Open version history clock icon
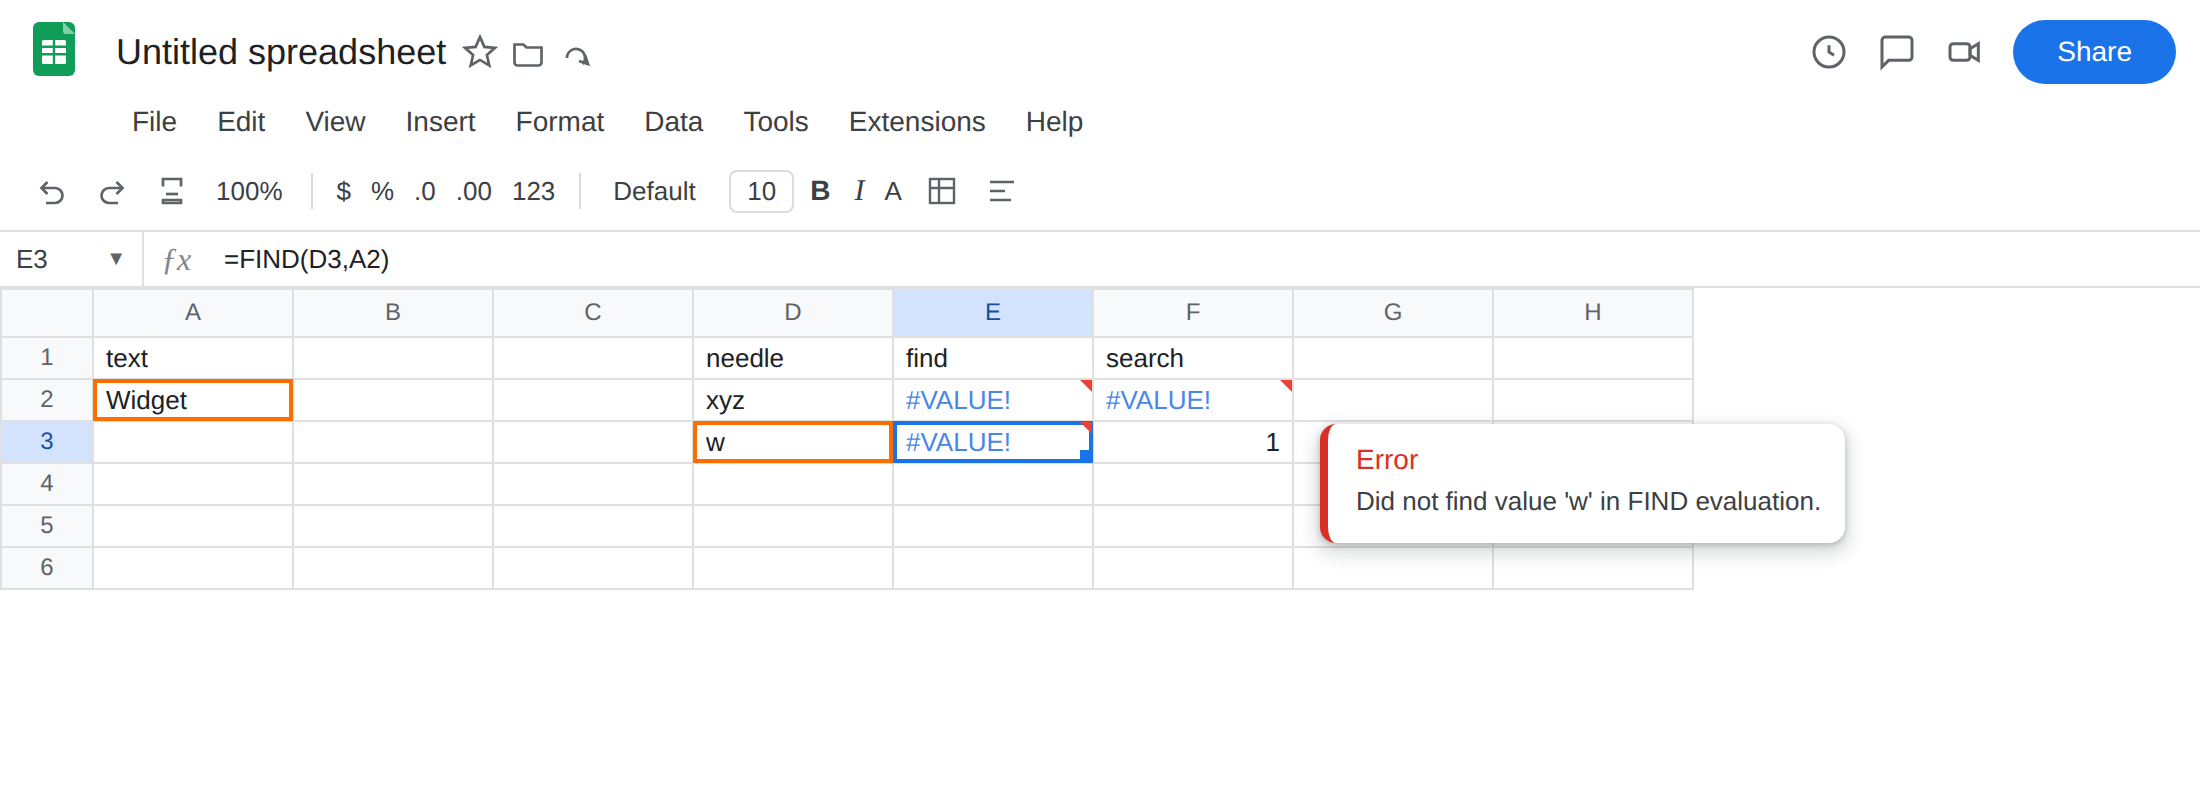 coord(1829,52)
